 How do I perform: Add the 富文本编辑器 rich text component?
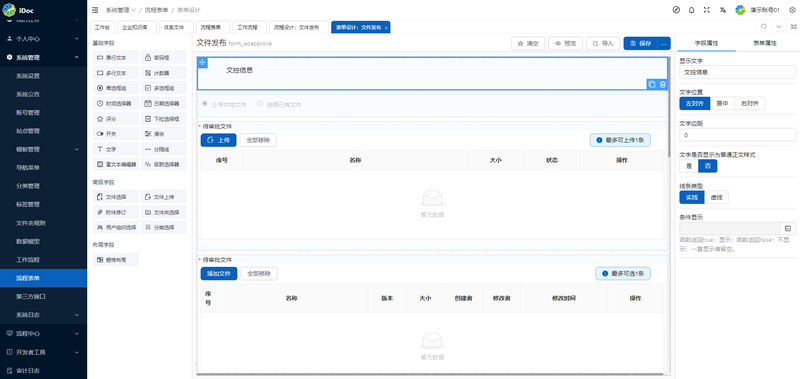click(x=115, y=164)
